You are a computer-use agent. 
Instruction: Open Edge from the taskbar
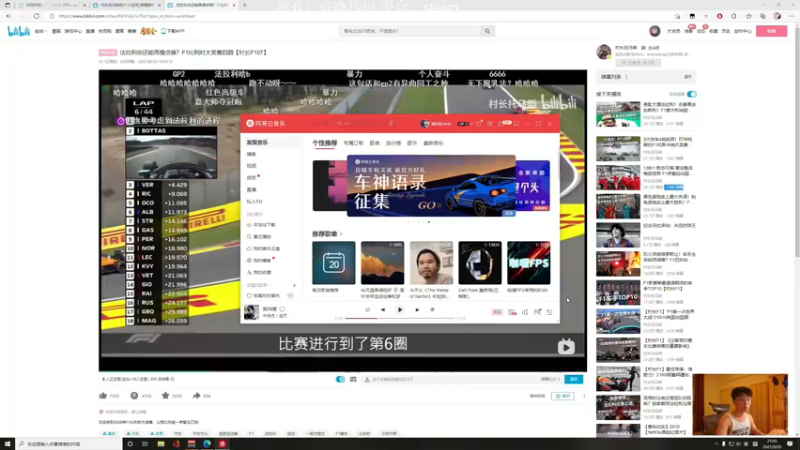[207, 444]
